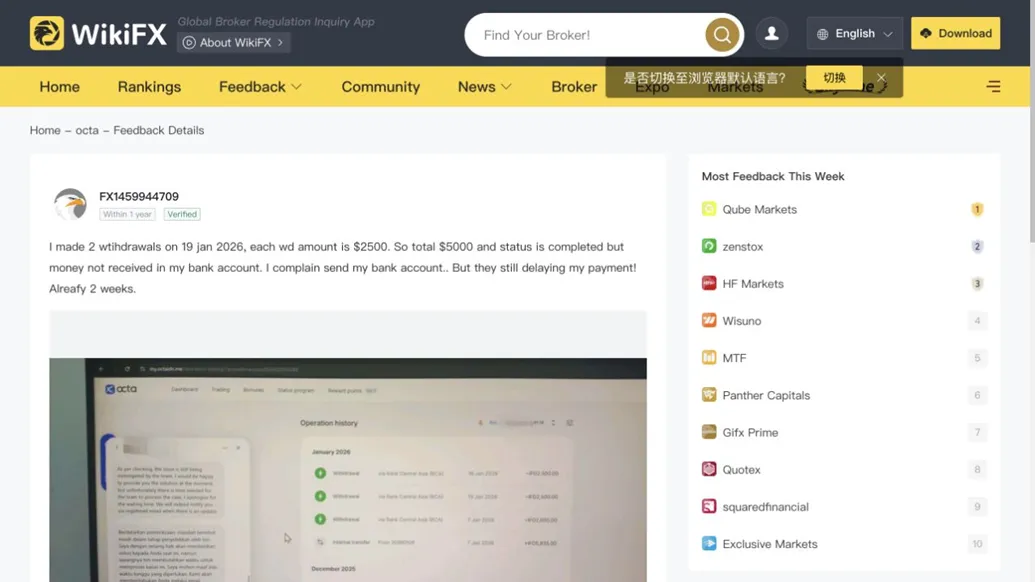Click the MTF logo icon
The image size is (1035, 582).
pos(709,358)
